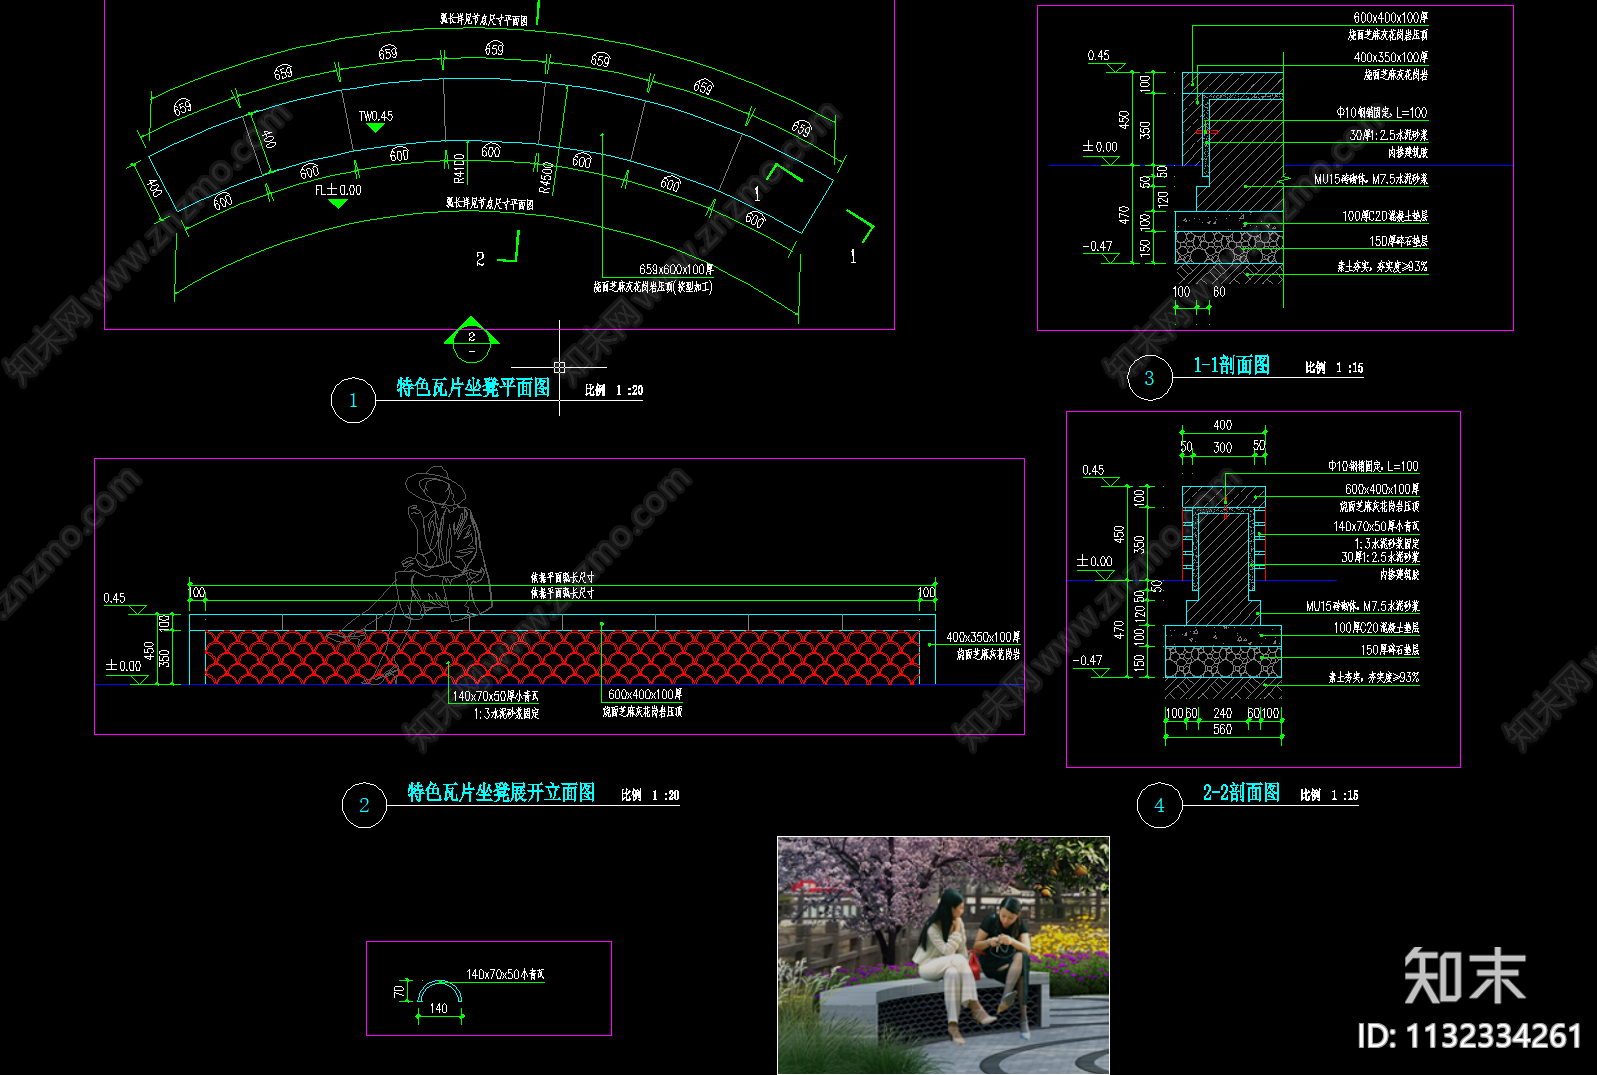Image resolution: width=1597 pixels, height=1075 pixels.
Task: Click the 特色瓦片坐凳展开立面图 title
Action: [501, 793]
